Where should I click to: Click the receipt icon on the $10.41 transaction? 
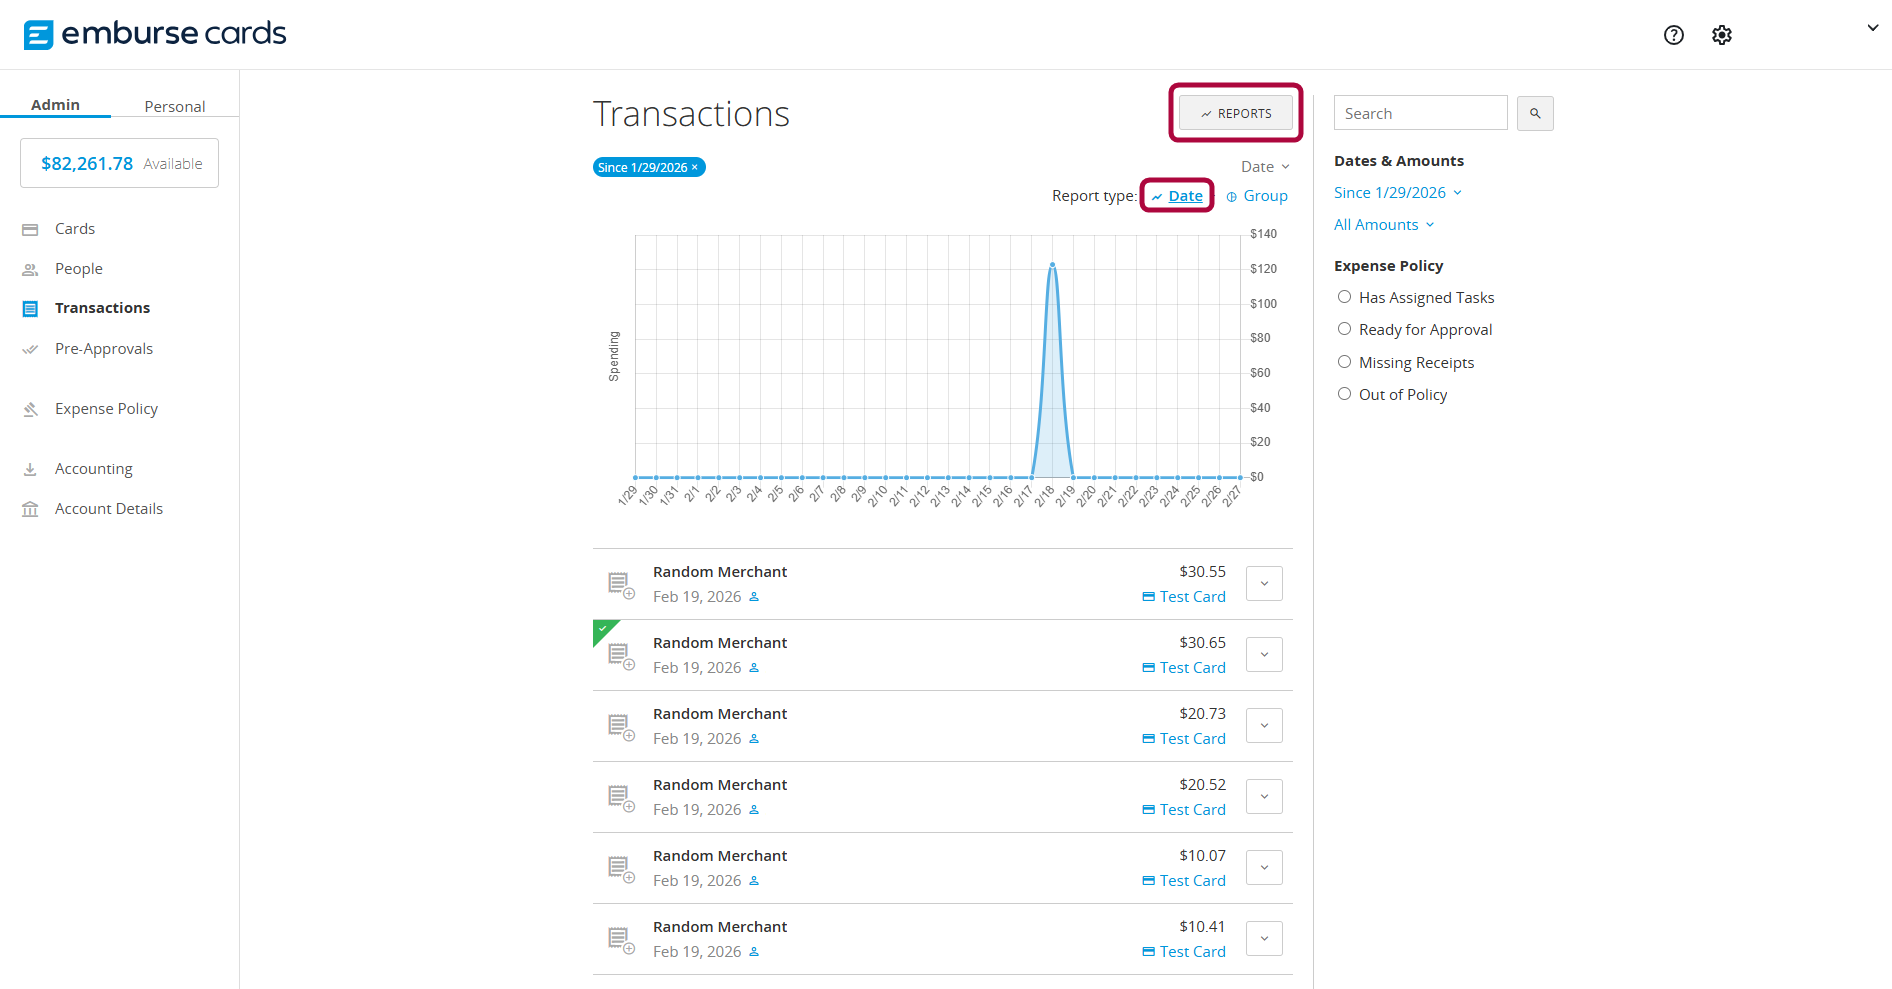point(620,940)
